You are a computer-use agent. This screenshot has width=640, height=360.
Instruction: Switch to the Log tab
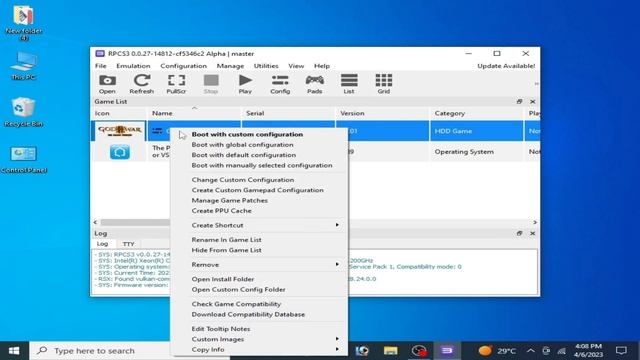click(x=102, y=244)
